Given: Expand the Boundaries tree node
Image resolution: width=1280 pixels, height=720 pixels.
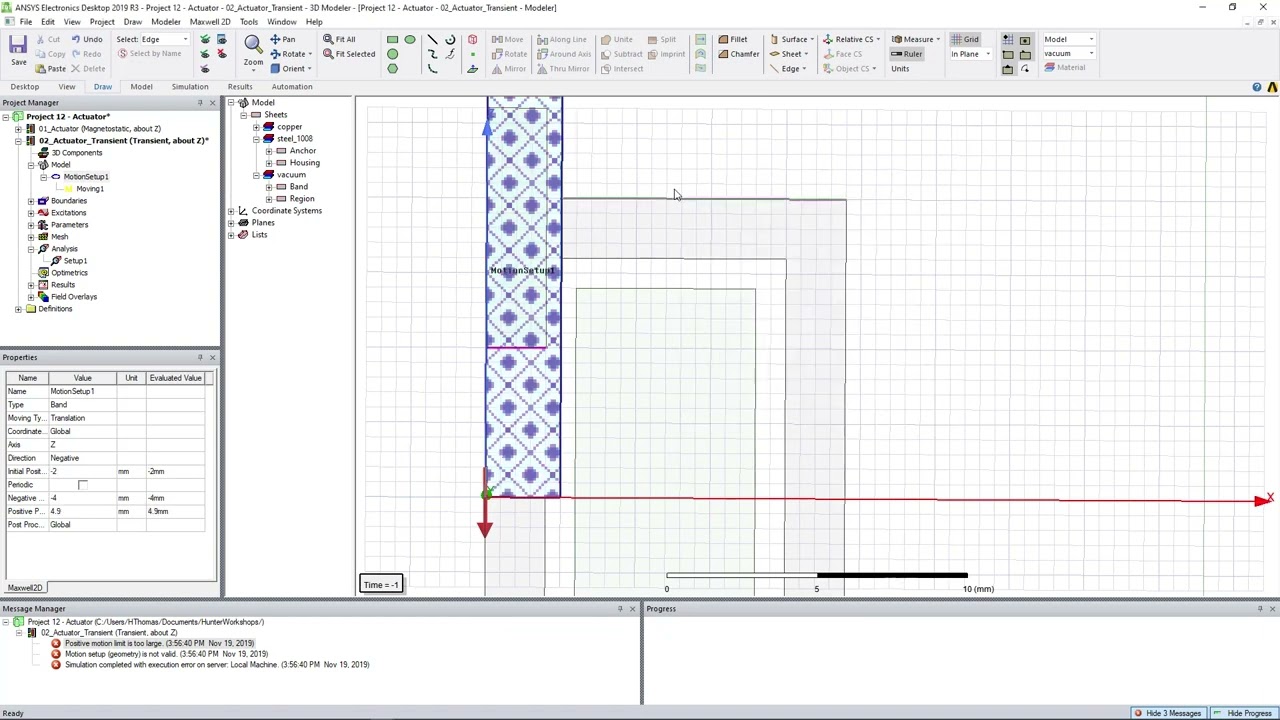Looking at the screenshot, I should click(31, 201).
